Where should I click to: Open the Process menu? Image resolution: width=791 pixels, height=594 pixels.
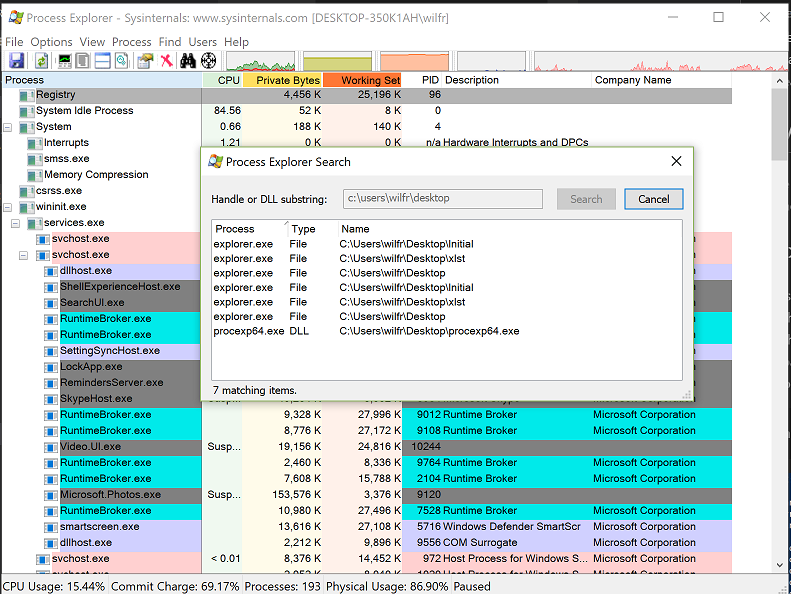click(132, 42)
